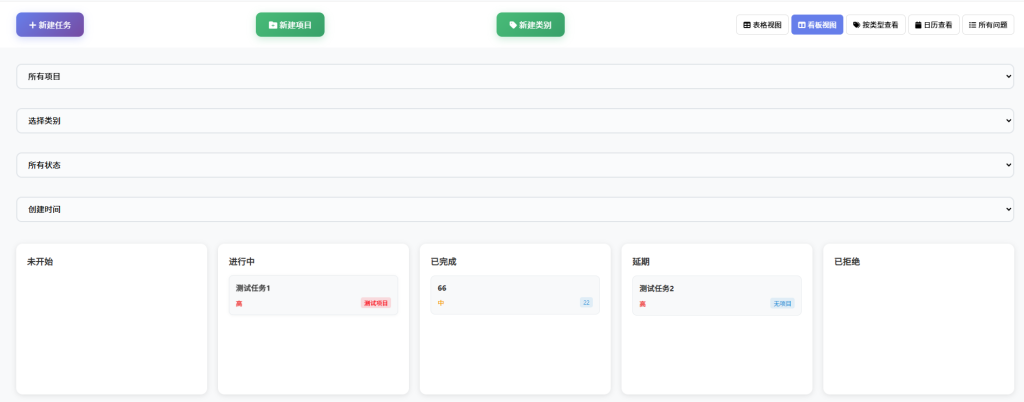
Task: Click the tag icon on 新建类别
Action: tap(513, 25)
